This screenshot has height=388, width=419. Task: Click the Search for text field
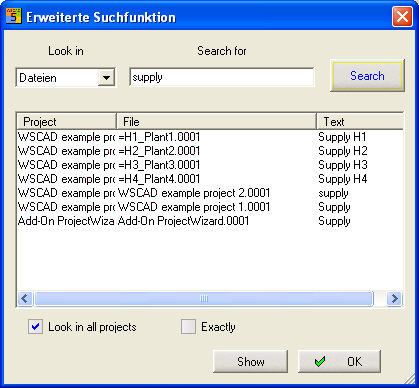222,77
